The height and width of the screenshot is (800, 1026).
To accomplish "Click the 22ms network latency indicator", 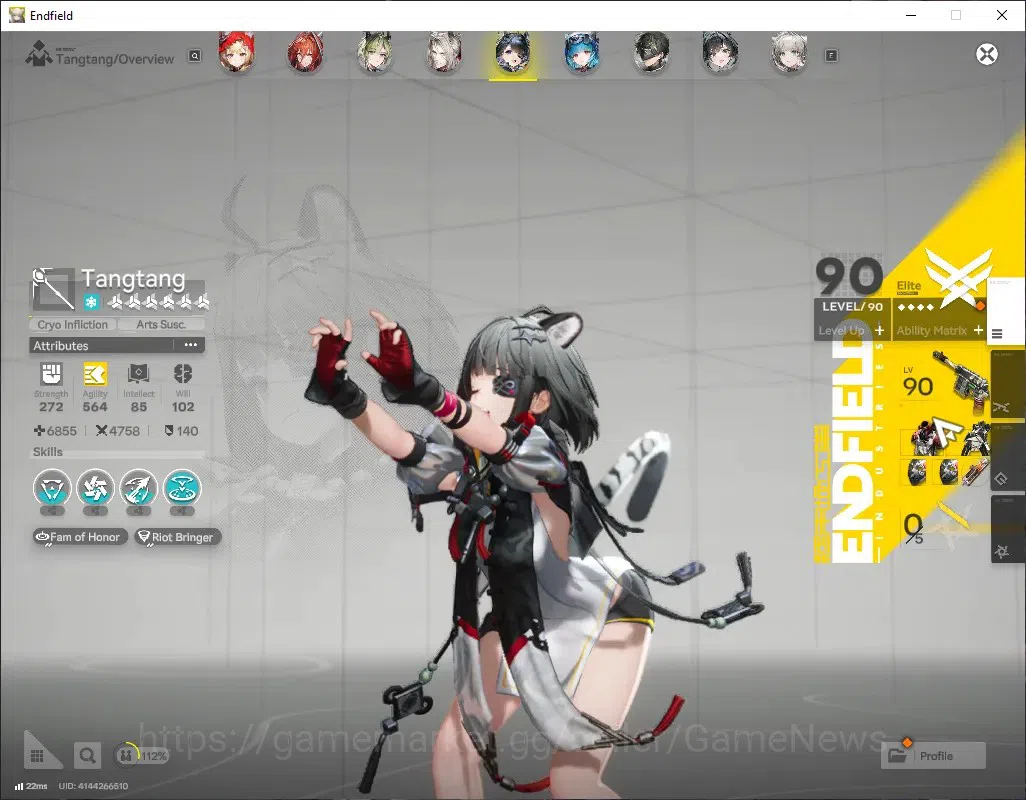I will point(31,786).
